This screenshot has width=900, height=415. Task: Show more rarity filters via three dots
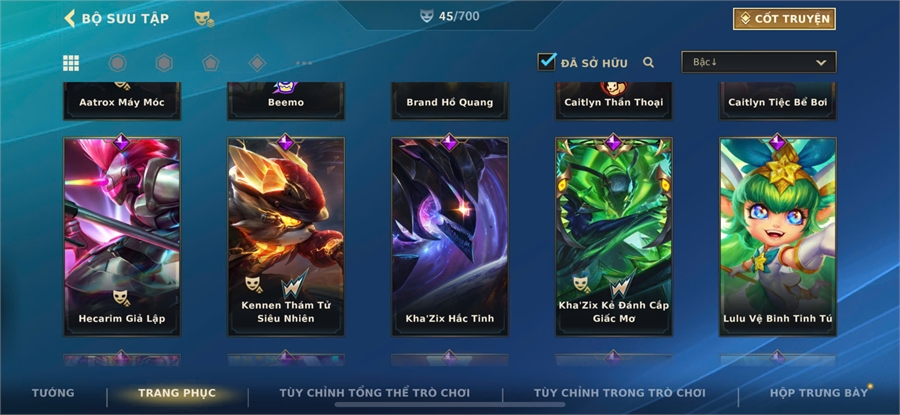click(304, 63)
